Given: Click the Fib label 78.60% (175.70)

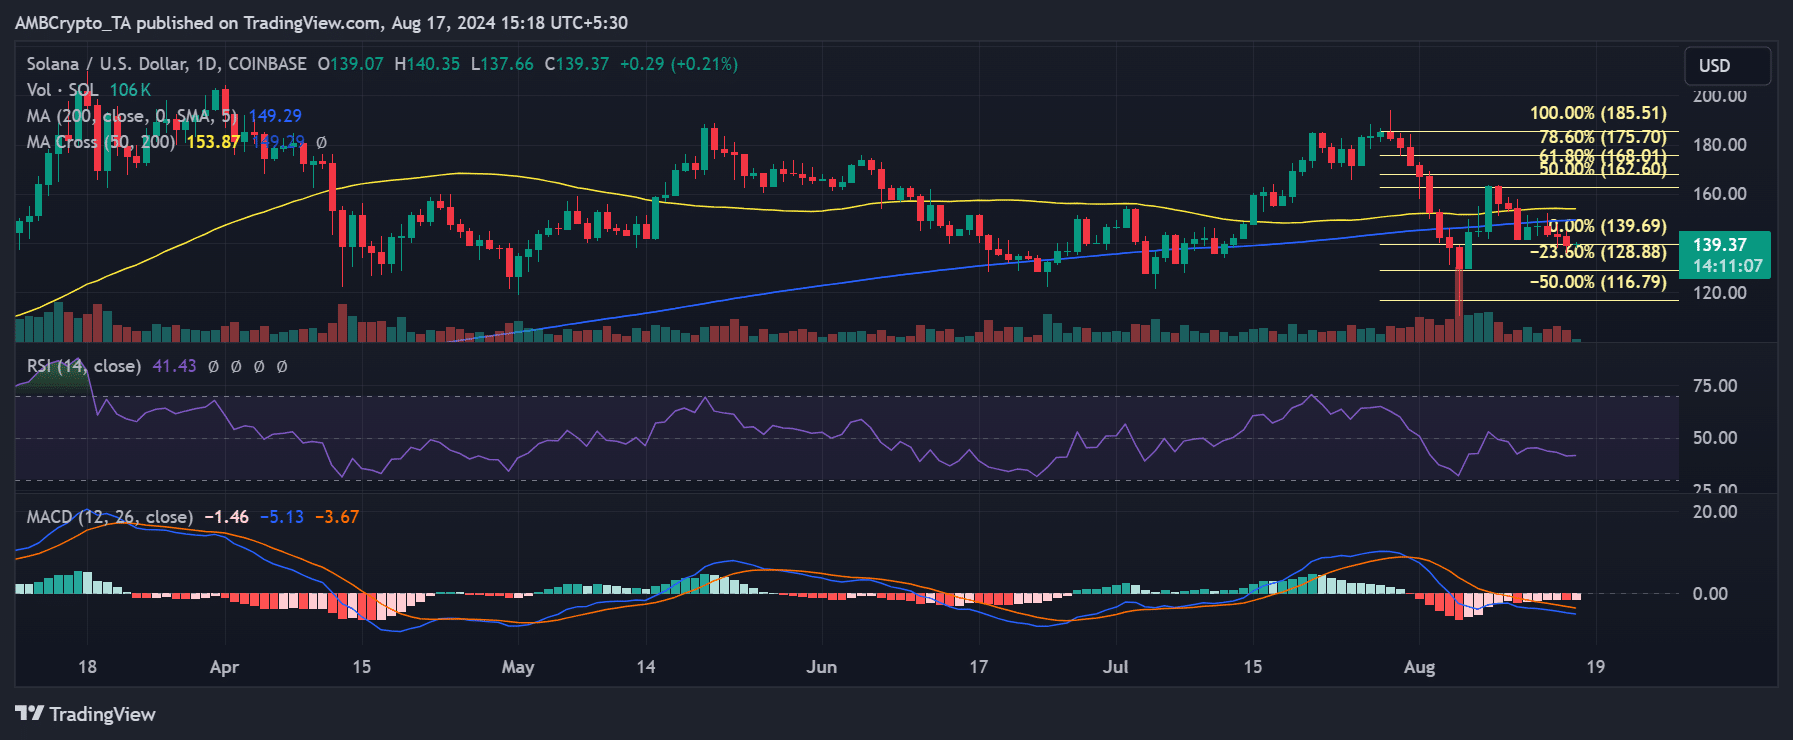Looking at the screenshot, I should (1603, 137).
